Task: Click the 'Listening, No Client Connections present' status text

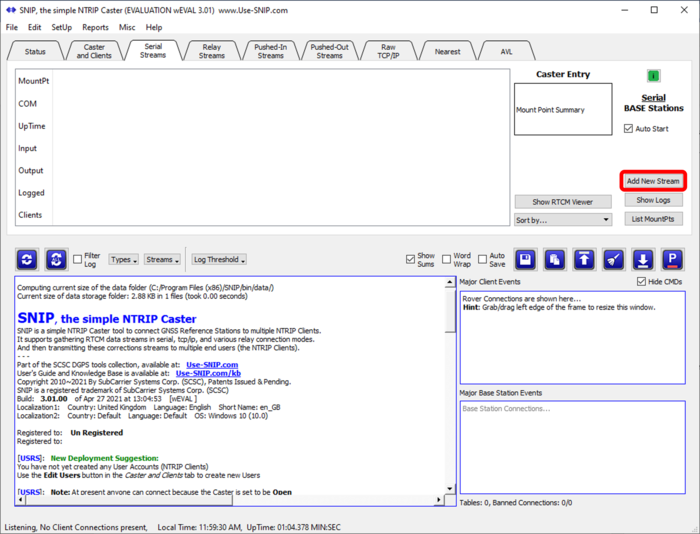Action: 76,527
